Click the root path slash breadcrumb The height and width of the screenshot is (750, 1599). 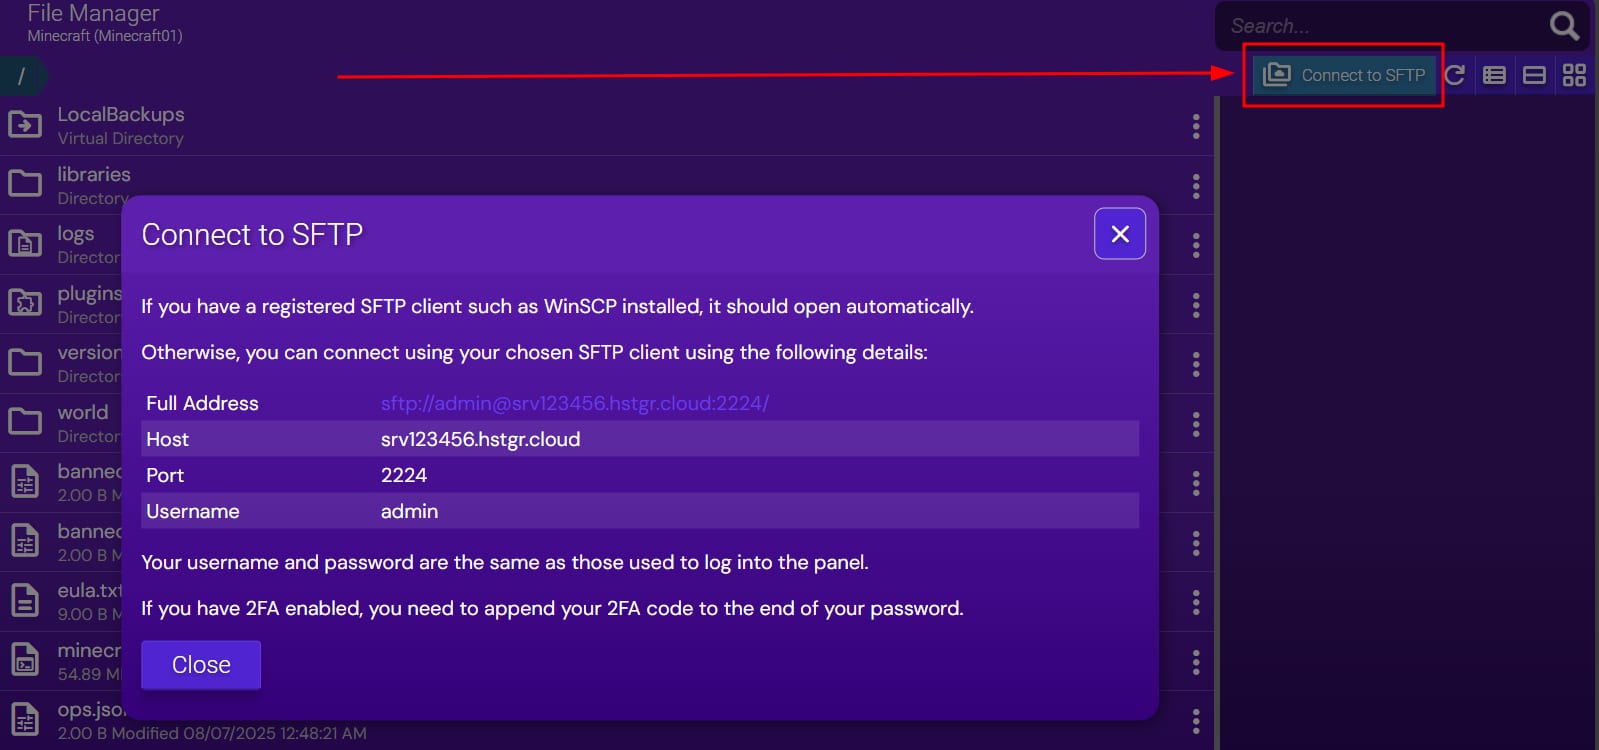(21, 76)
